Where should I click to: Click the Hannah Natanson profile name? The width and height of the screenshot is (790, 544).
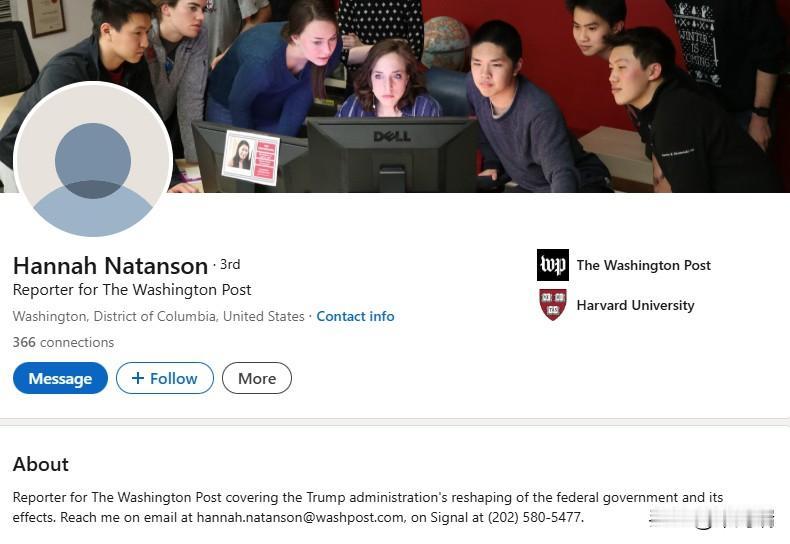(x=110, y=266)
